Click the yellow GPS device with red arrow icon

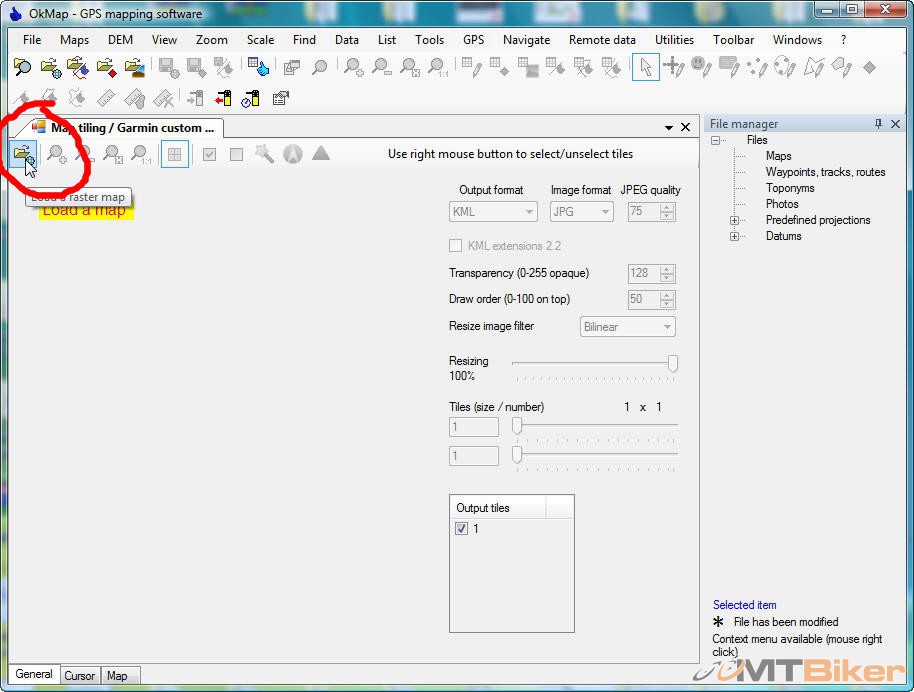(223, 98)
